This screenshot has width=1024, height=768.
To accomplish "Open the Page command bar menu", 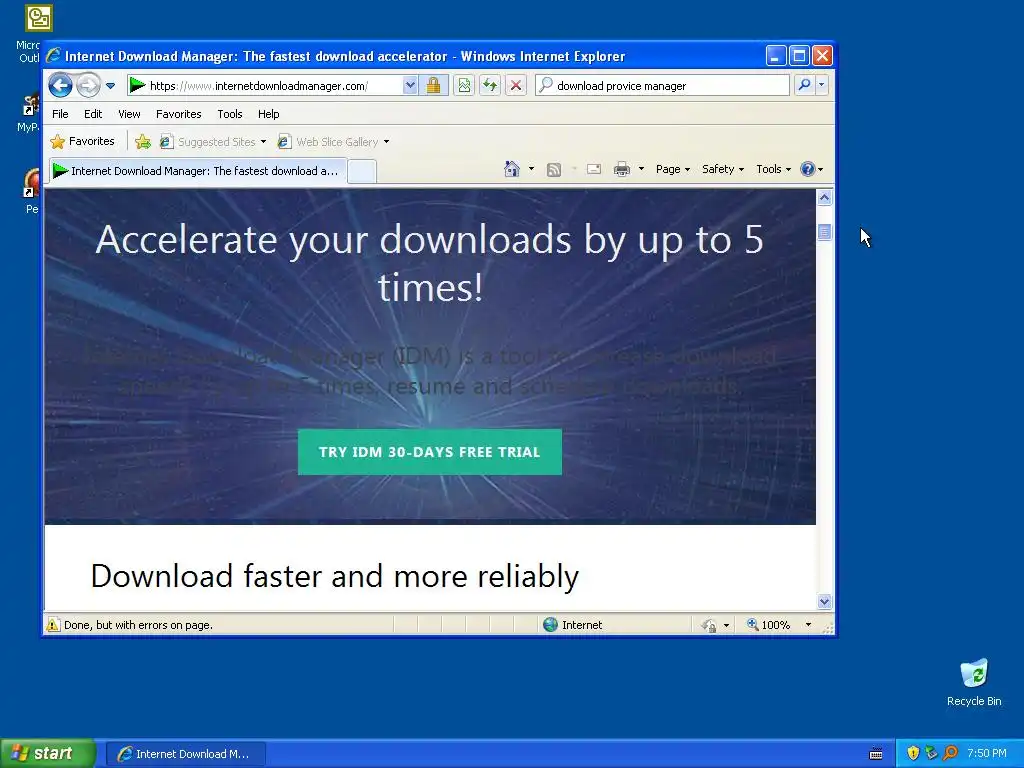I will click(673, 169).
